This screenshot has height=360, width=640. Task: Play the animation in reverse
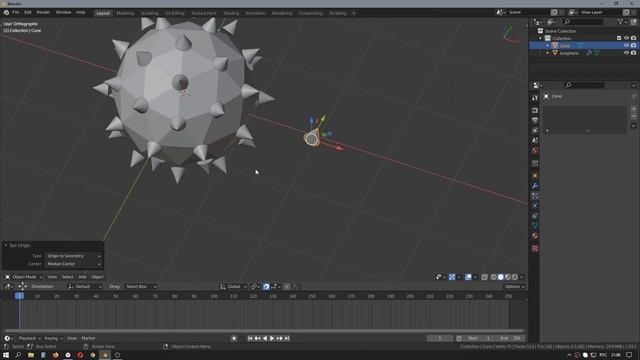pos(264,338)
